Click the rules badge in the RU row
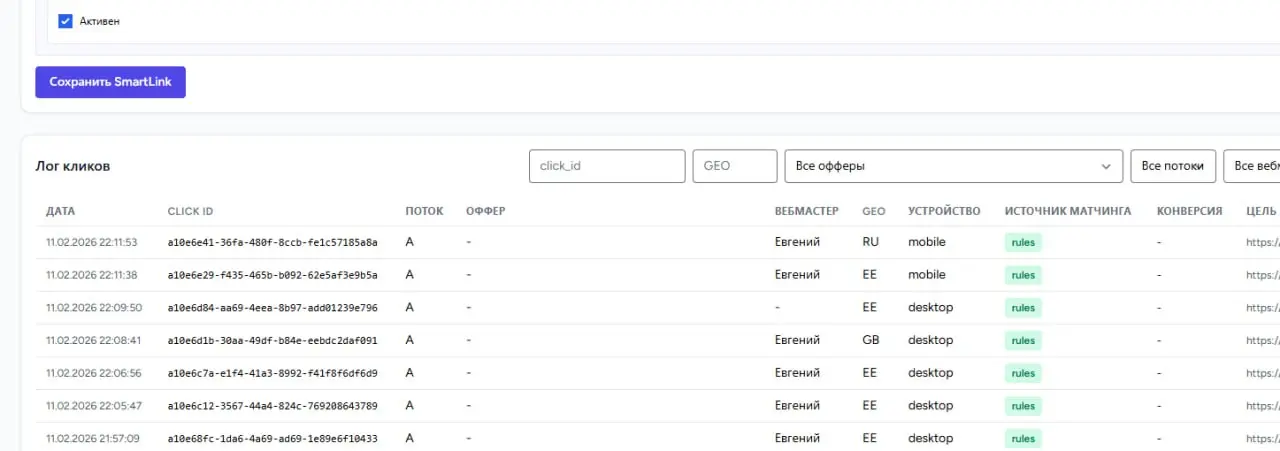The image size is (1280, 451). tap(1023, 242)
